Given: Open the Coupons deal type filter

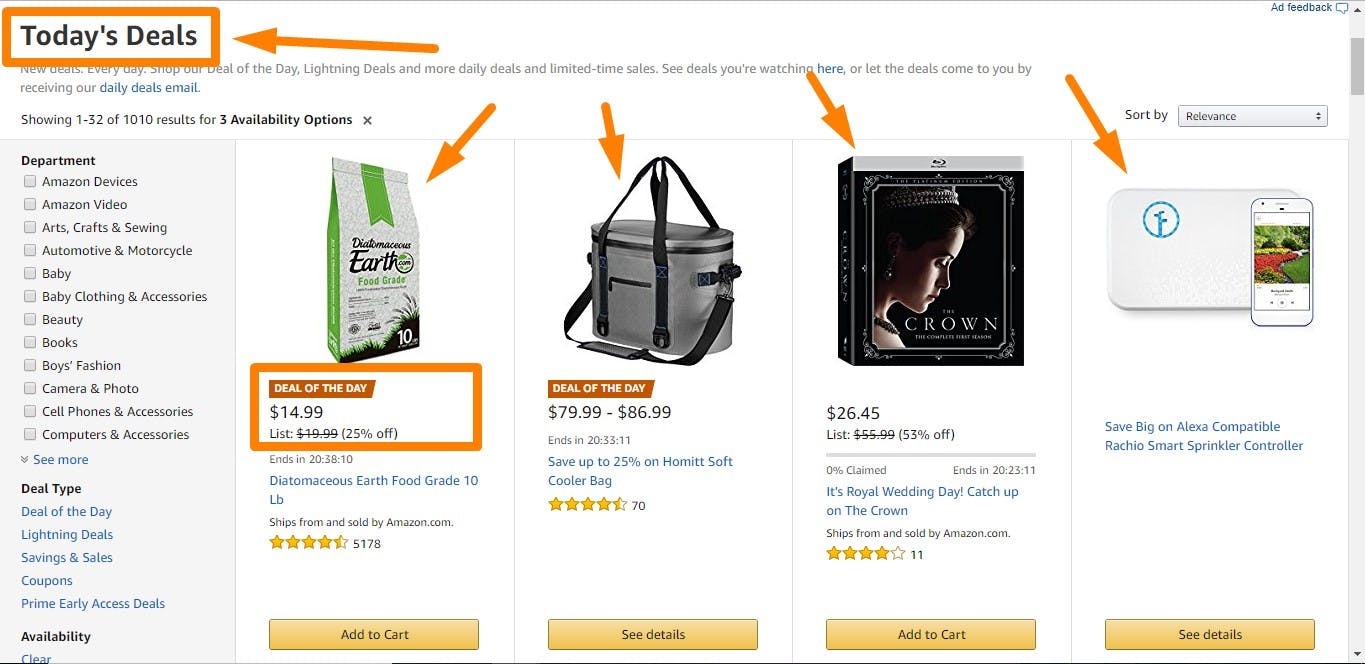Looking at the screenshot, I should 46,580.
